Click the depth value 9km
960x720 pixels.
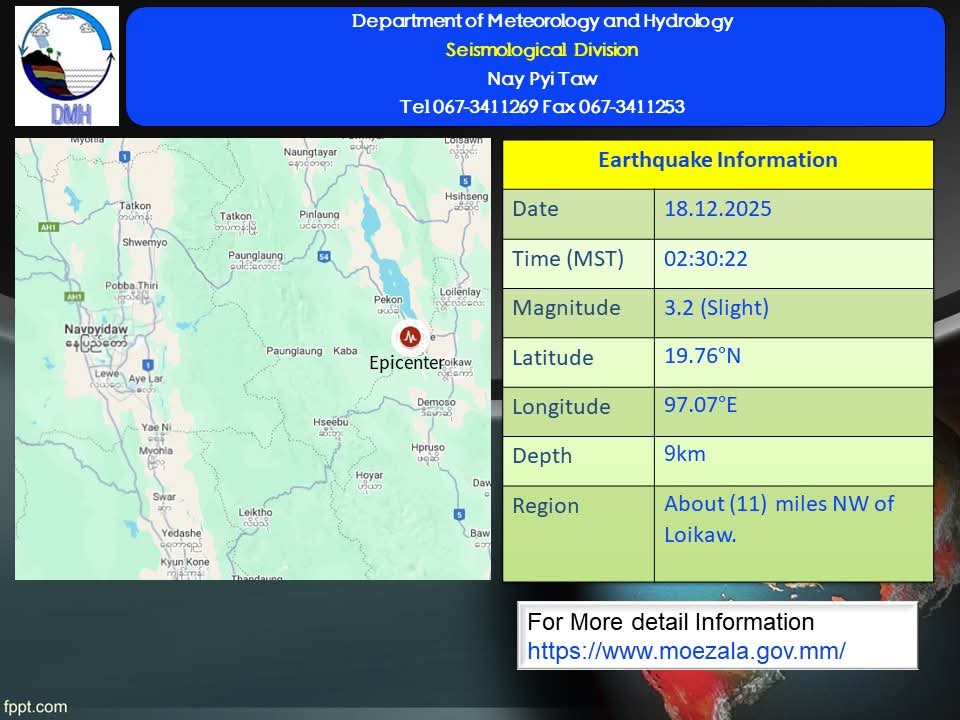point(685,454)
